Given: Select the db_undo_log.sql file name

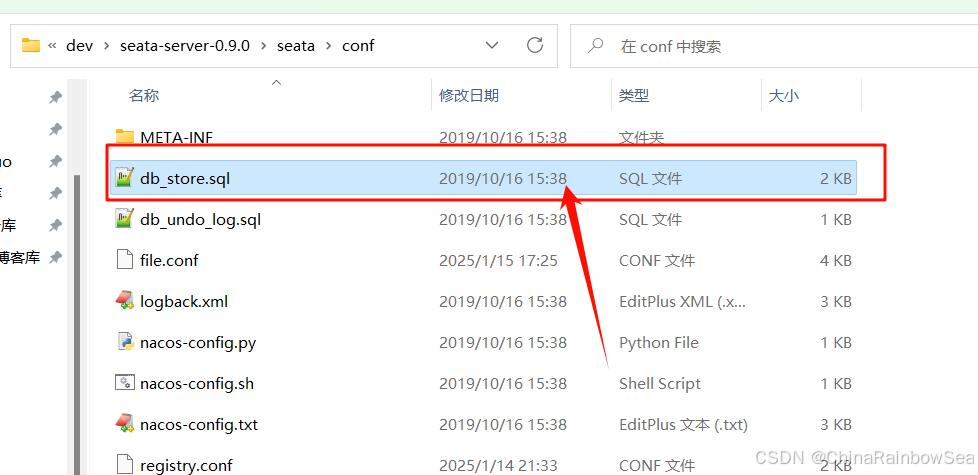Looking at the screenshot, I should tap(200, 220).
